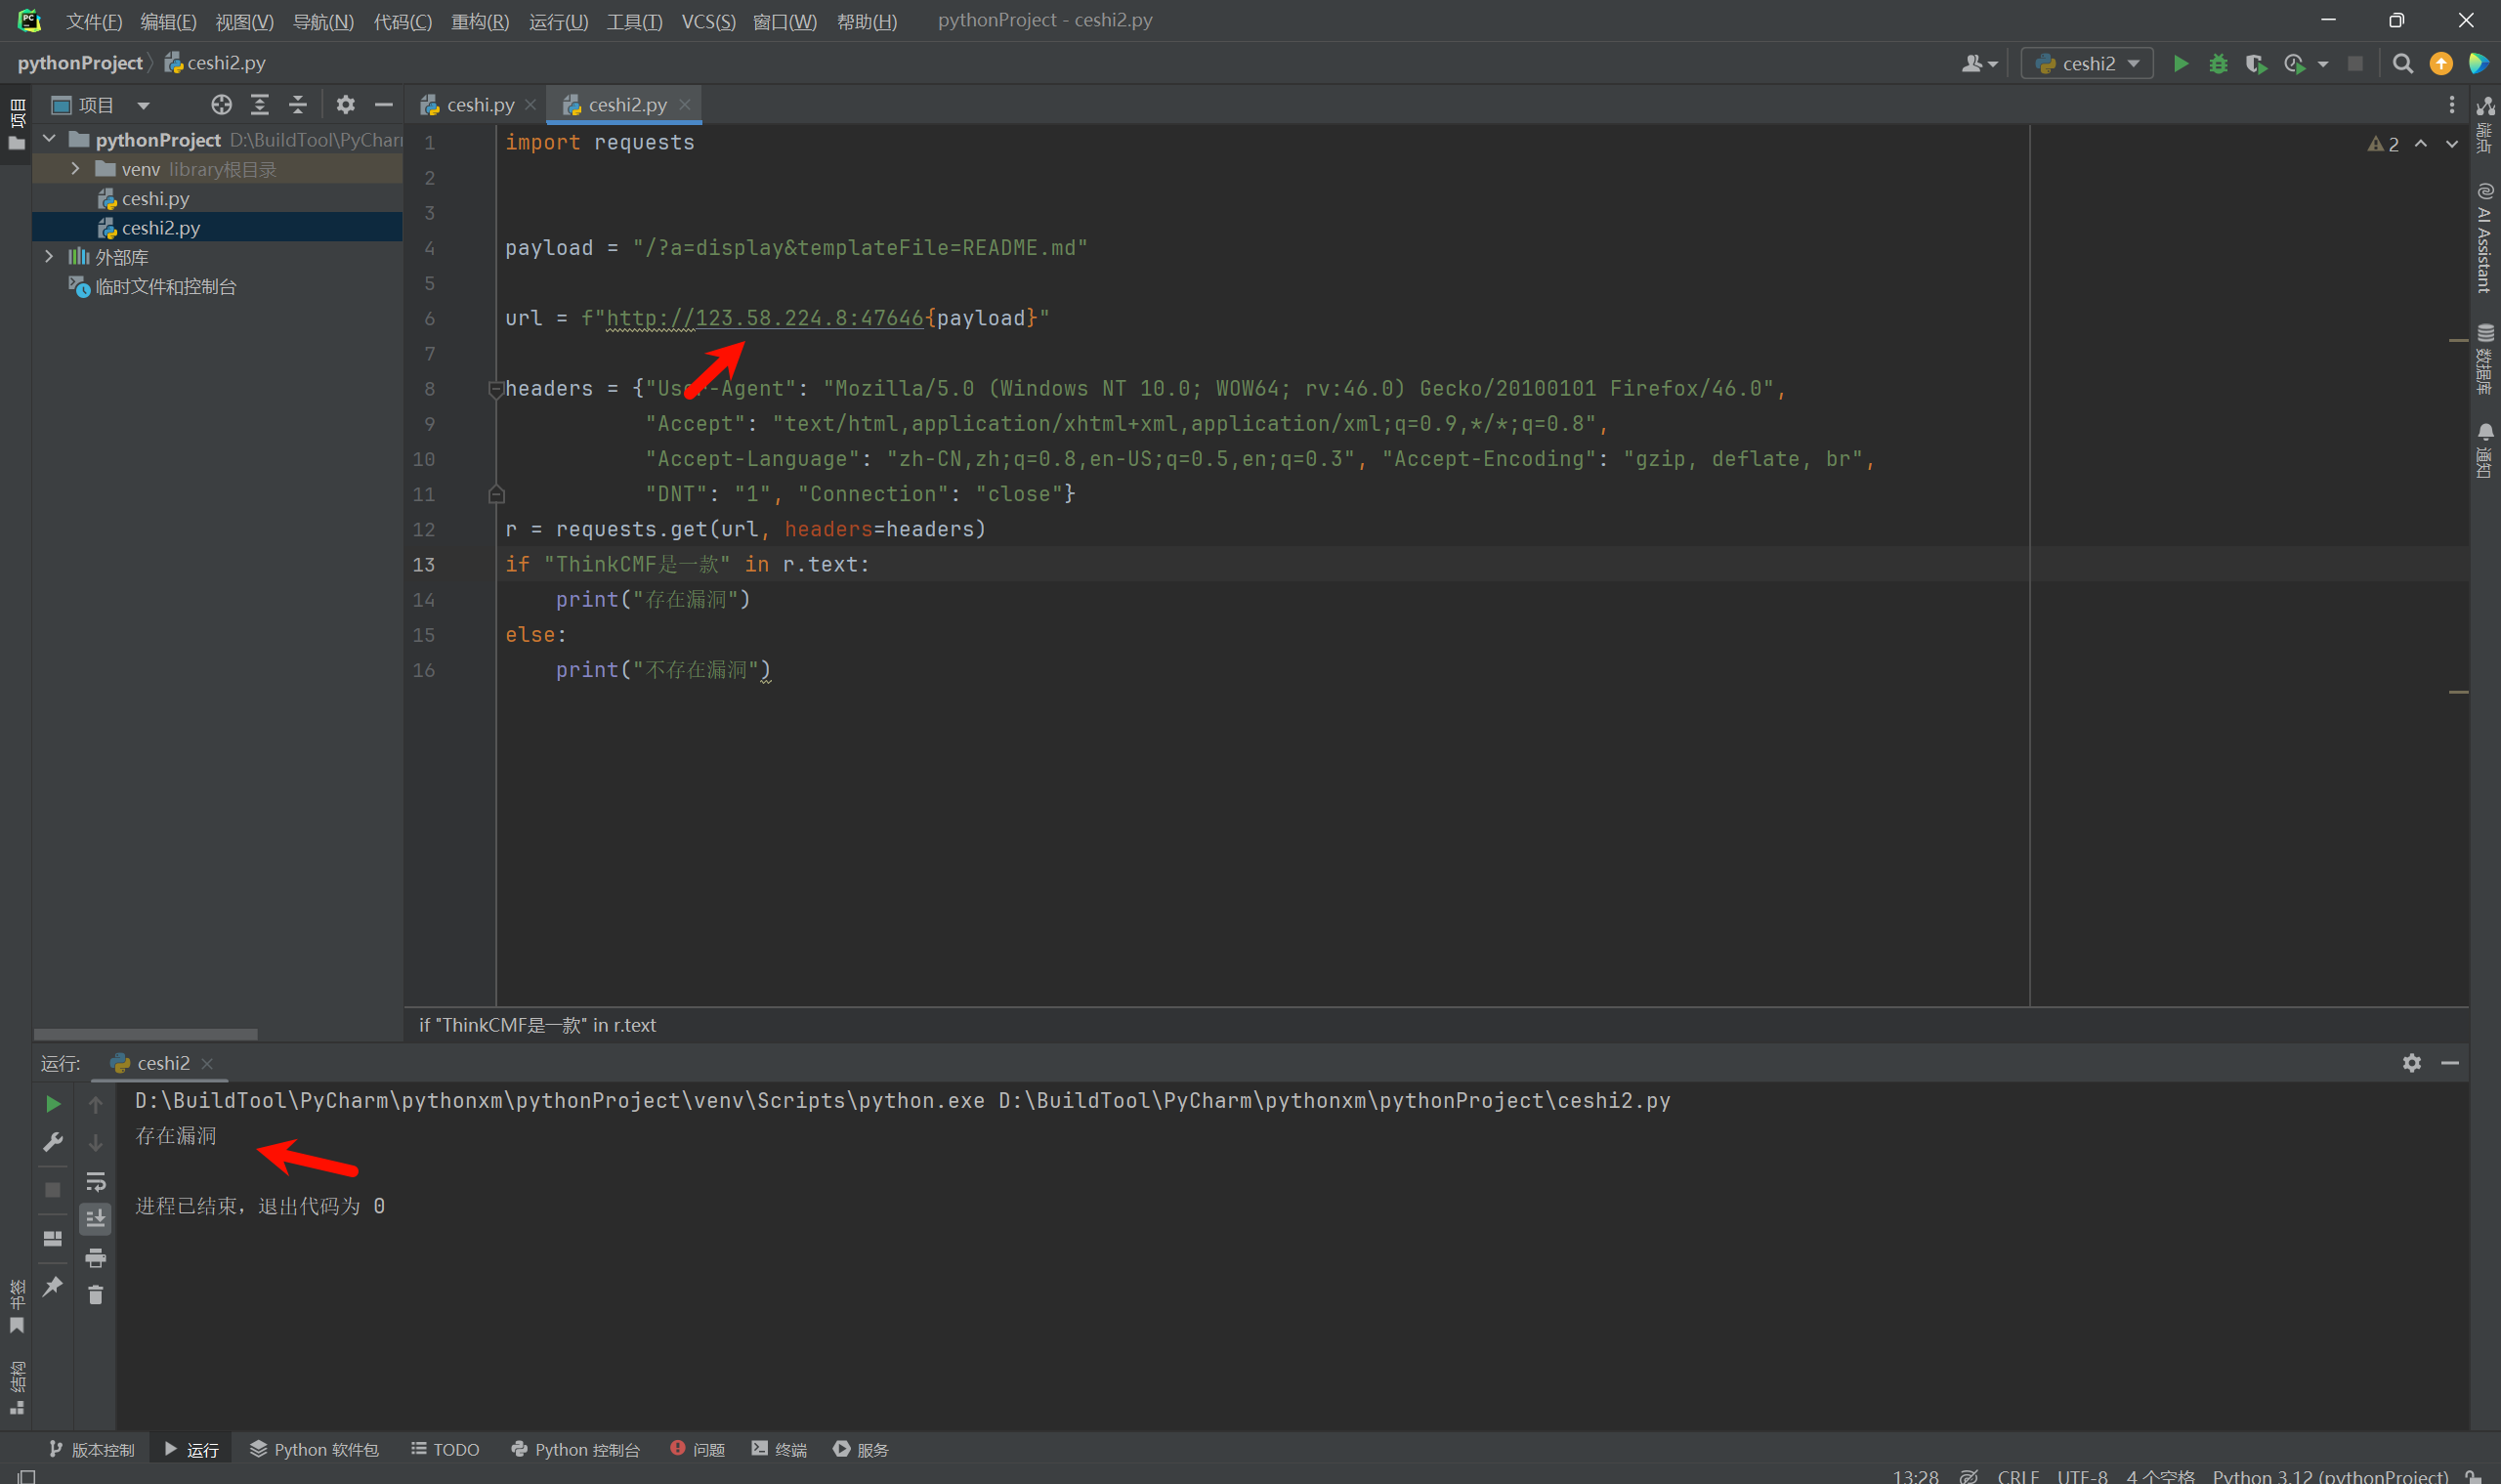The width and height of the screenshot is (2501, 1484).
Task: Run ceshi2 with the green Run button
Action: point(2180,64)
